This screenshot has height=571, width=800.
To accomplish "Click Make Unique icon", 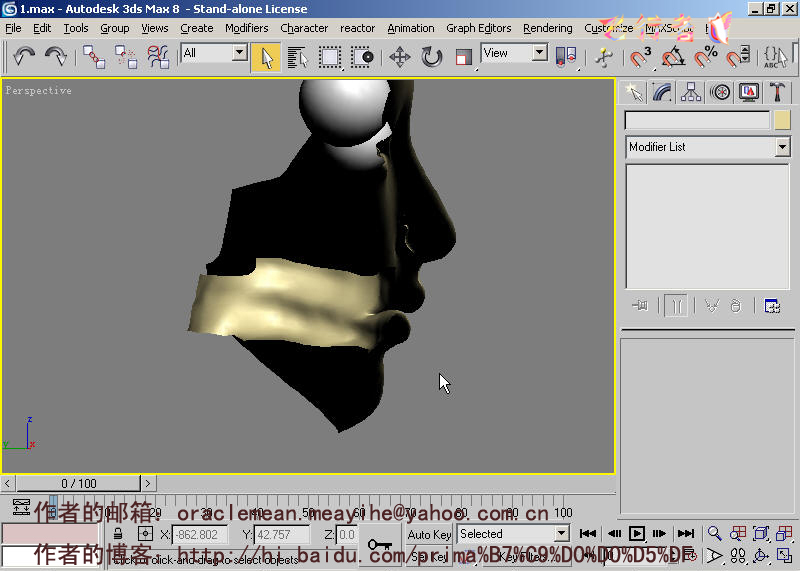I will point(711,306).
